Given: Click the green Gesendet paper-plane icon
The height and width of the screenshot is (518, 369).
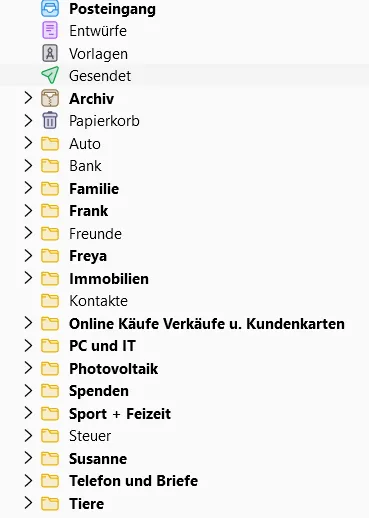Looking at the screenshot, I should pos(50,75).
